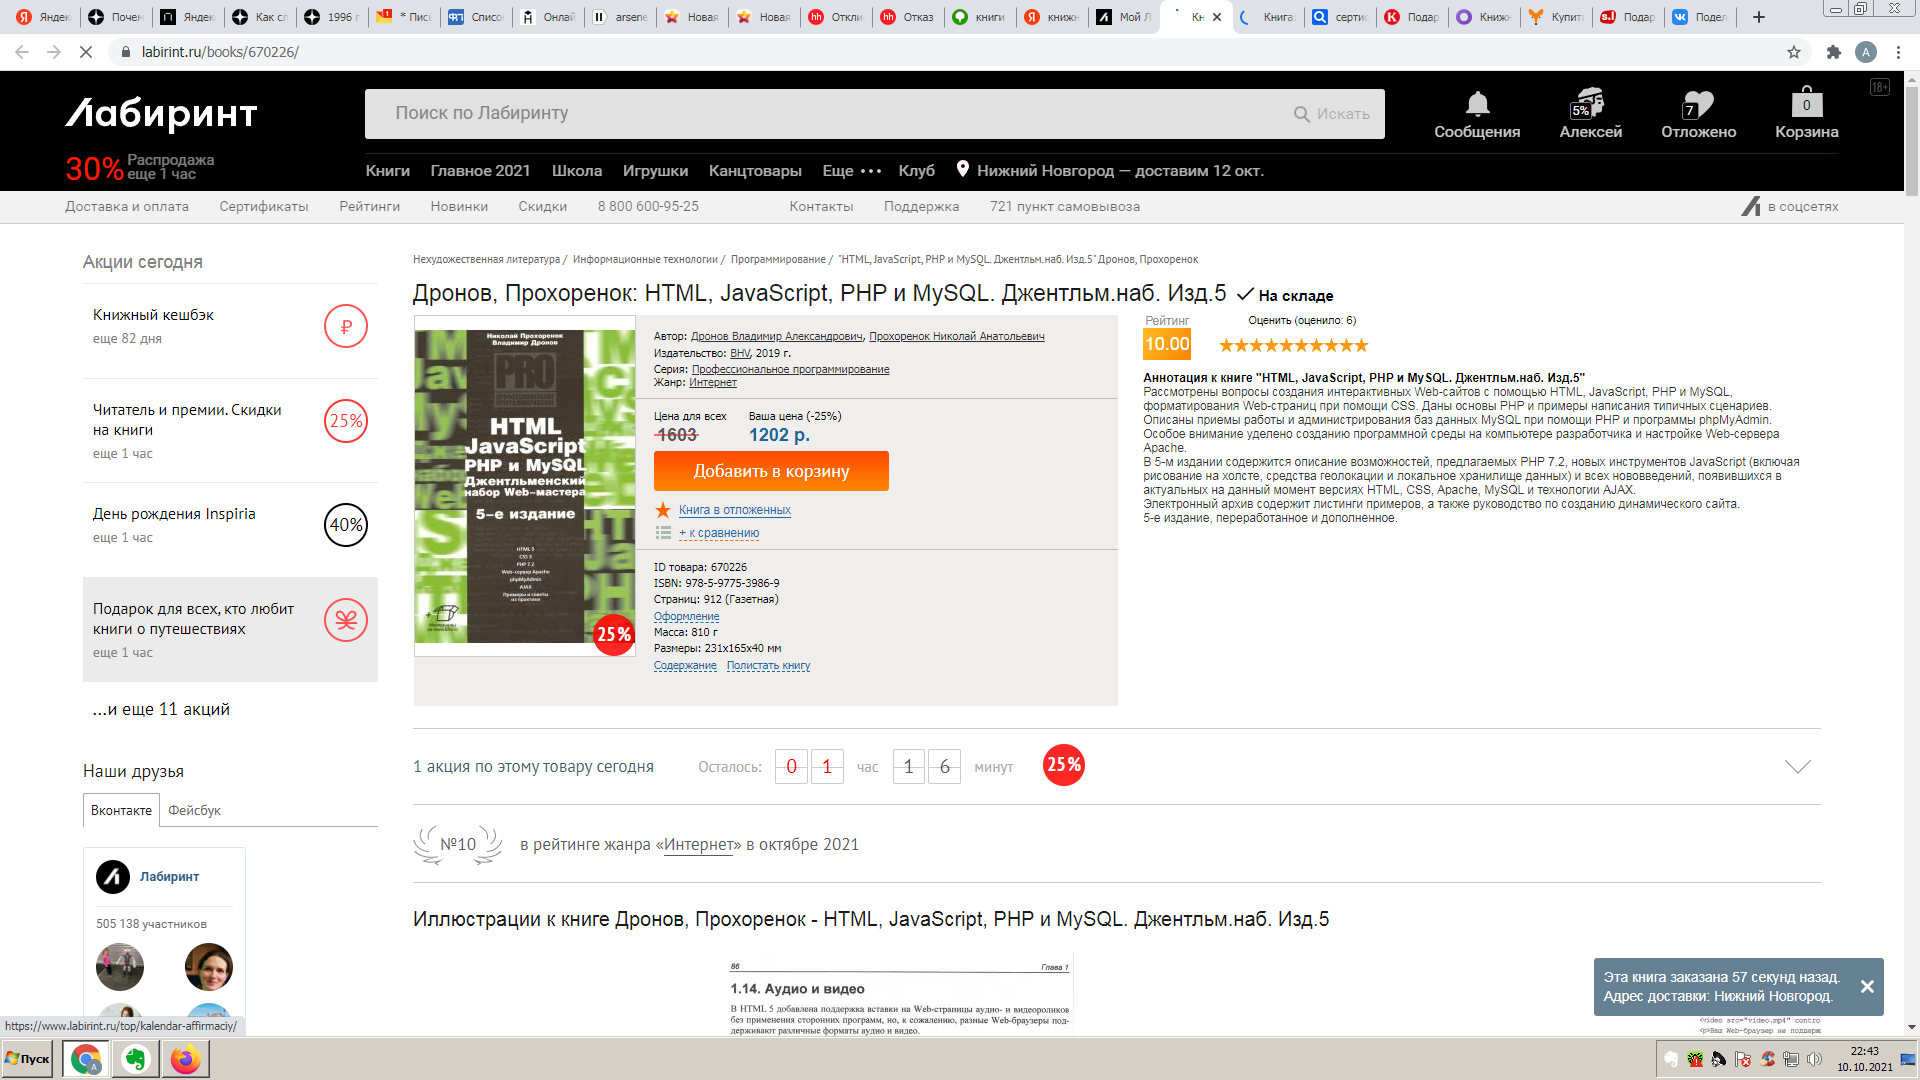Open author link Прохоренок Николай Анатольевич
The width and height of the screenshot is (1920, 1080).
coord(957,336)
